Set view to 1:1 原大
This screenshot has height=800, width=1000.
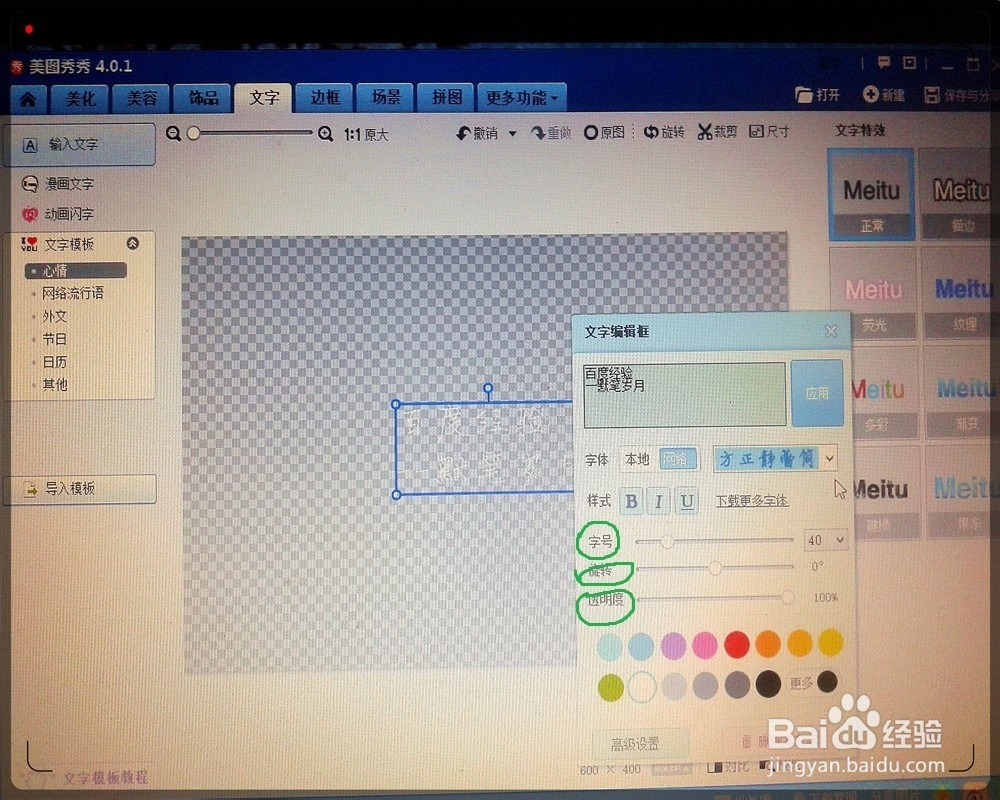click(x=366, y=135)
